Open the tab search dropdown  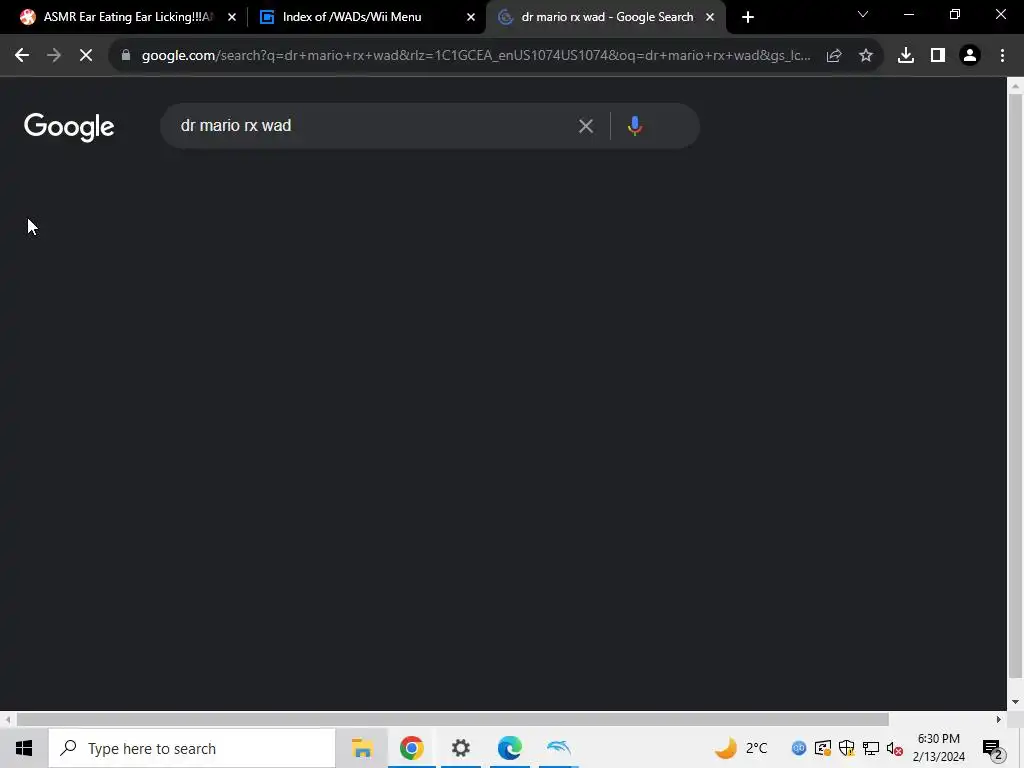863,14
